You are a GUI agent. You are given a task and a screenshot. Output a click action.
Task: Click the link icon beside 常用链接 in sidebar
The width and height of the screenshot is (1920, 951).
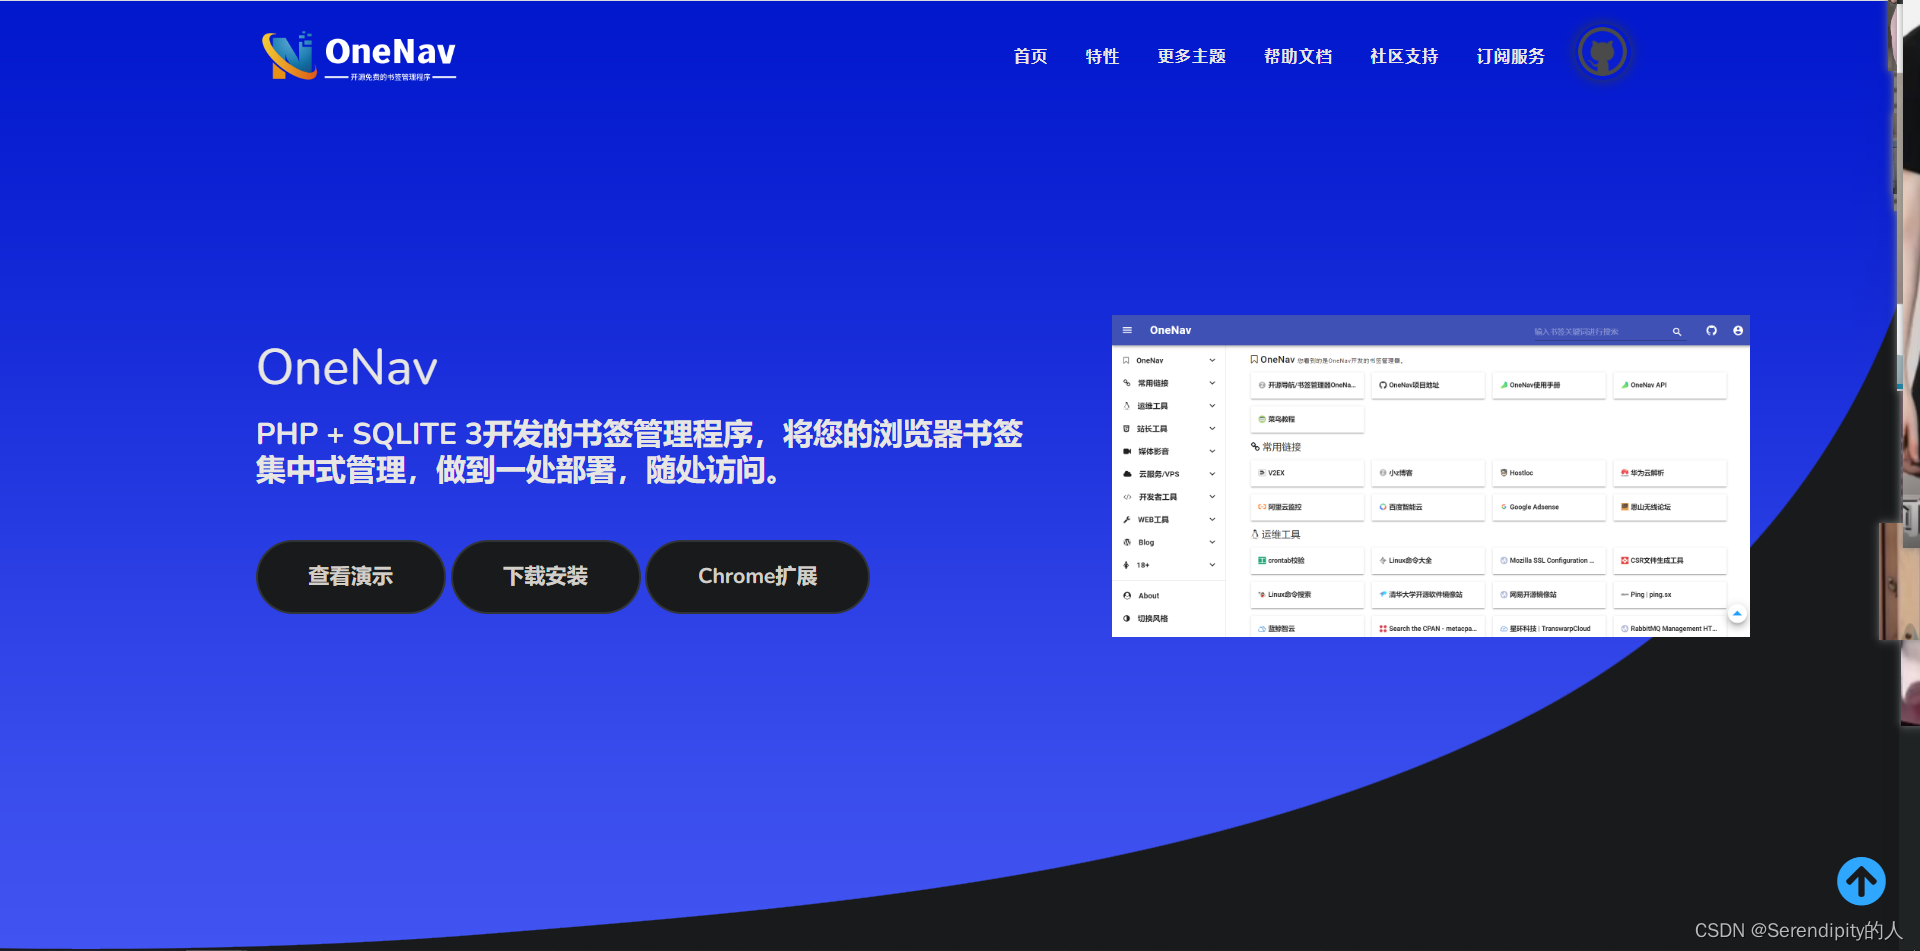(1126, 383)
